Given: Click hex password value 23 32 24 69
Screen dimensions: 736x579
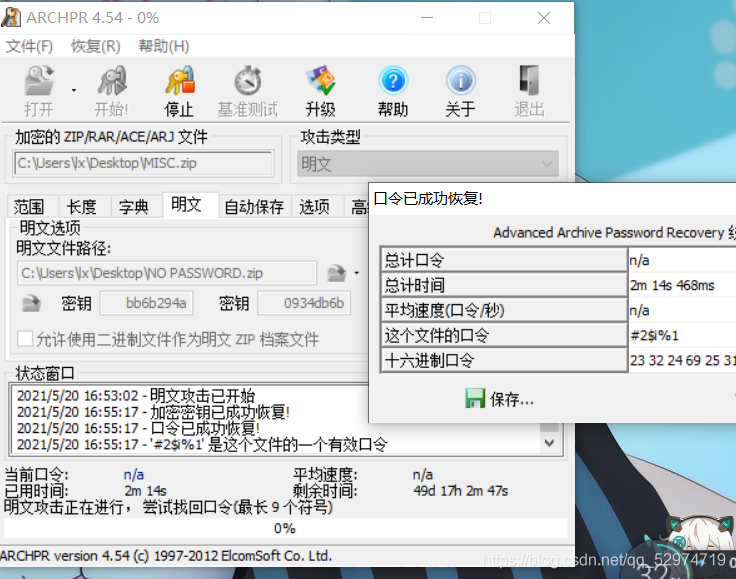Looking at the screenshot, I should coord(682,360).
